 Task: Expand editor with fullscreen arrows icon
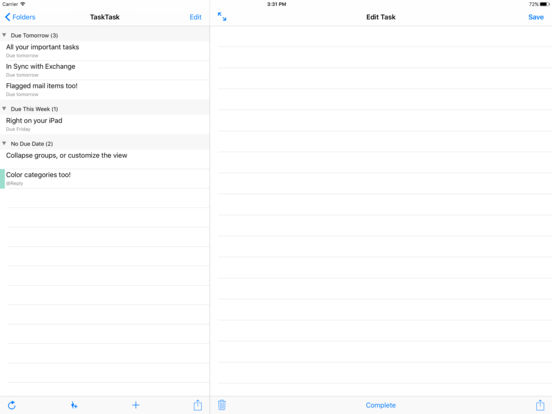tap(222, 17)
